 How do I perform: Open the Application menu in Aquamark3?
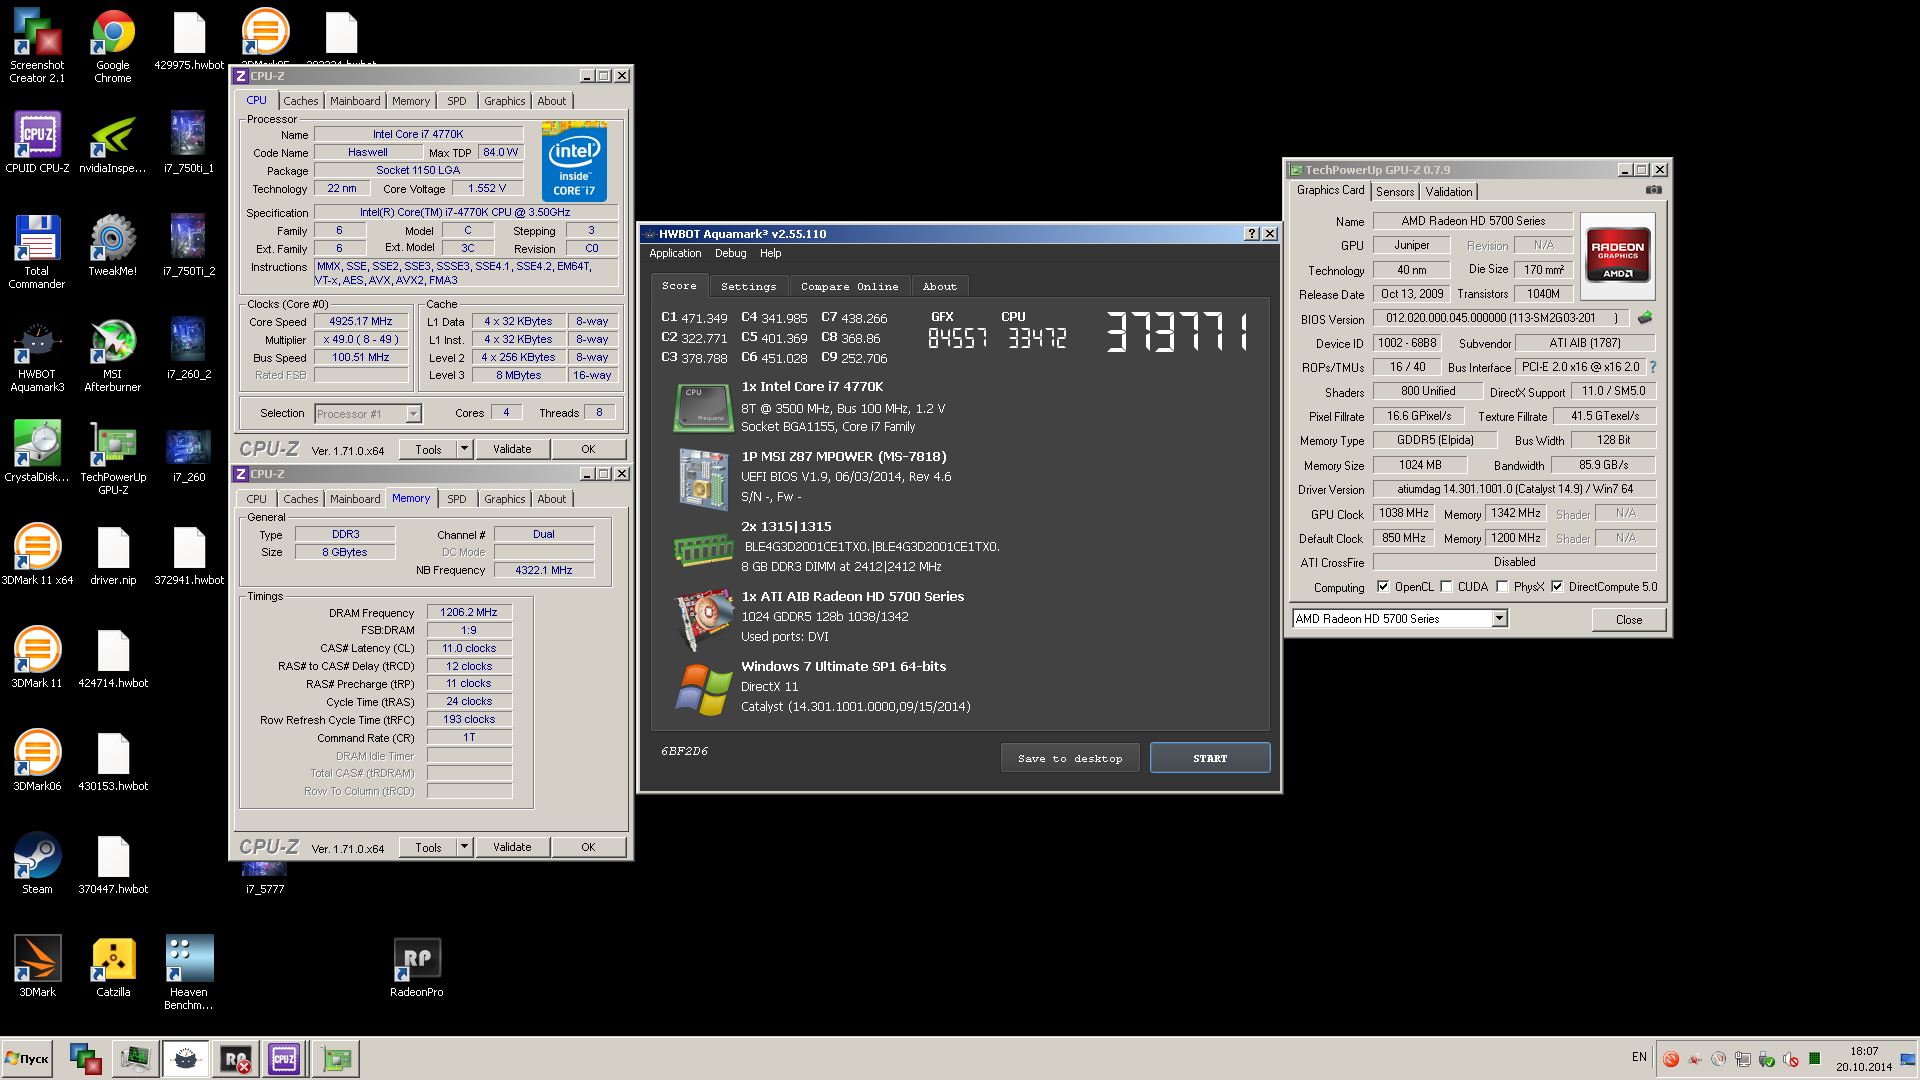(x=675, y=254)
